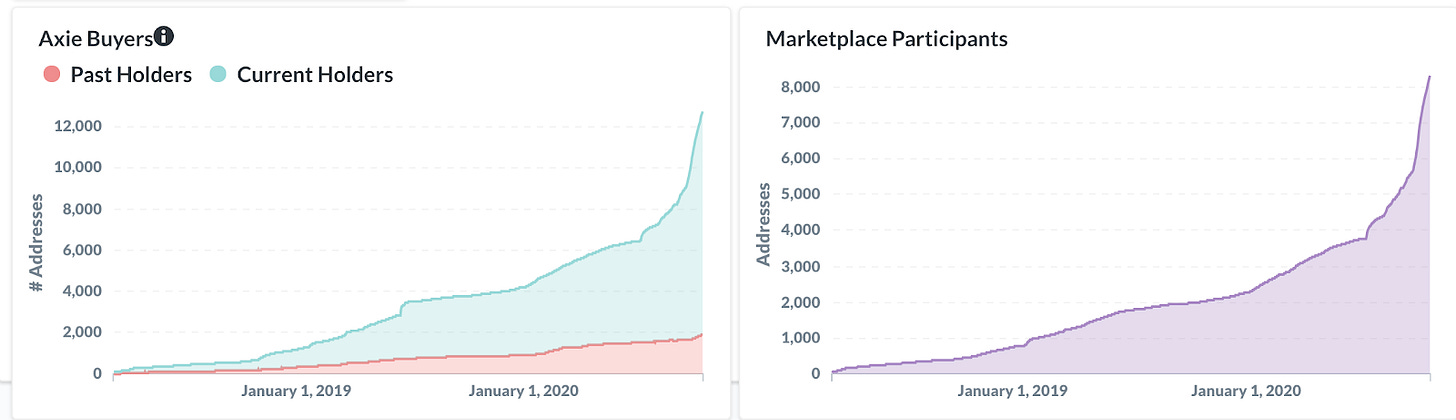Click the info icon next to Axie Buyers
This screenshot has height=420, width=1456.
(x=165, y=37)
